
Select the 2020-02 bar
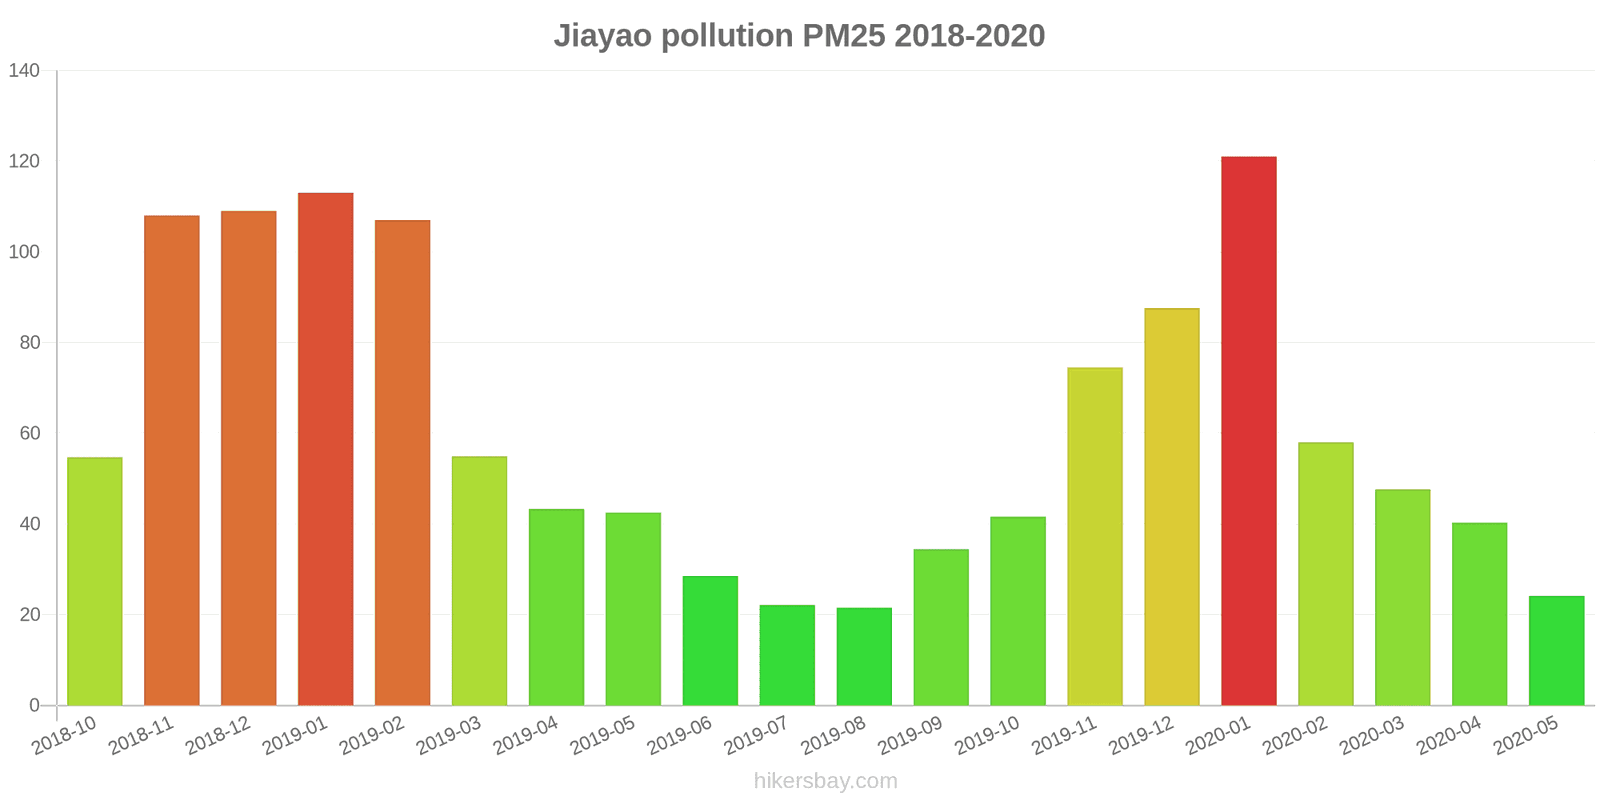1325,574
